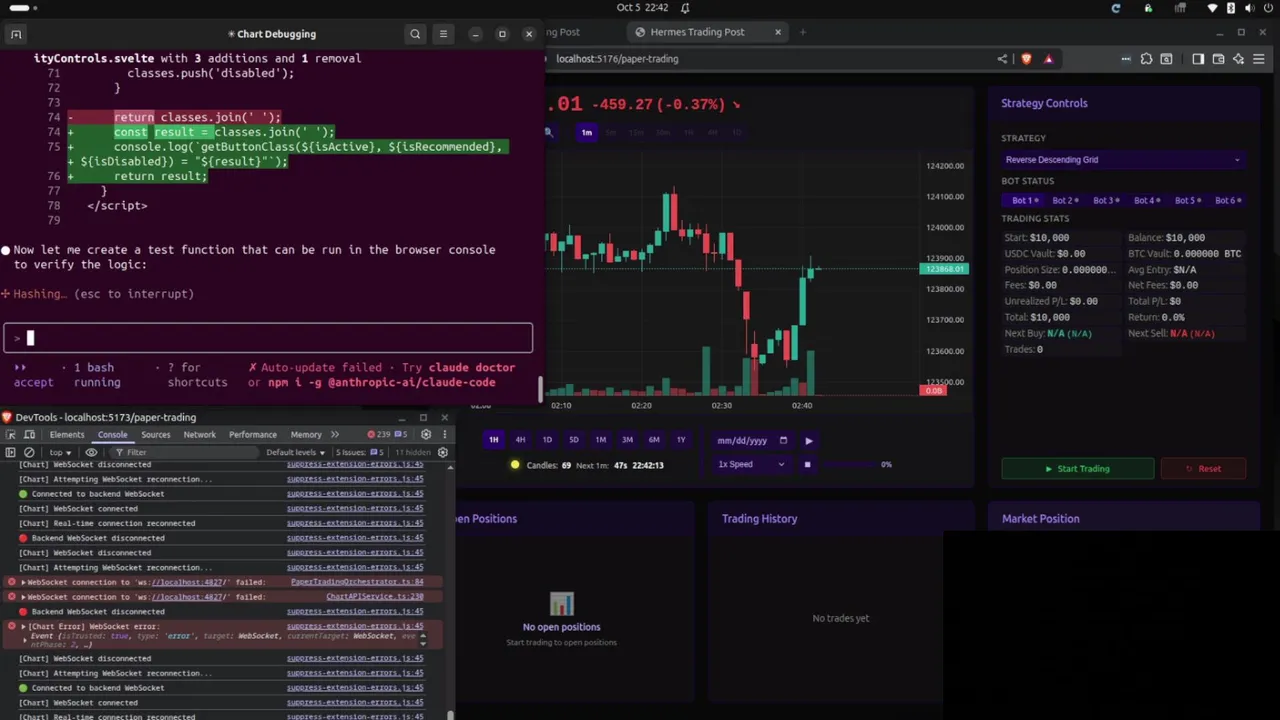Image resolution: width=1280 pixels, height=720 pixels.
Task: Open the terminal hamburger menu
Action: click(443, 34)
